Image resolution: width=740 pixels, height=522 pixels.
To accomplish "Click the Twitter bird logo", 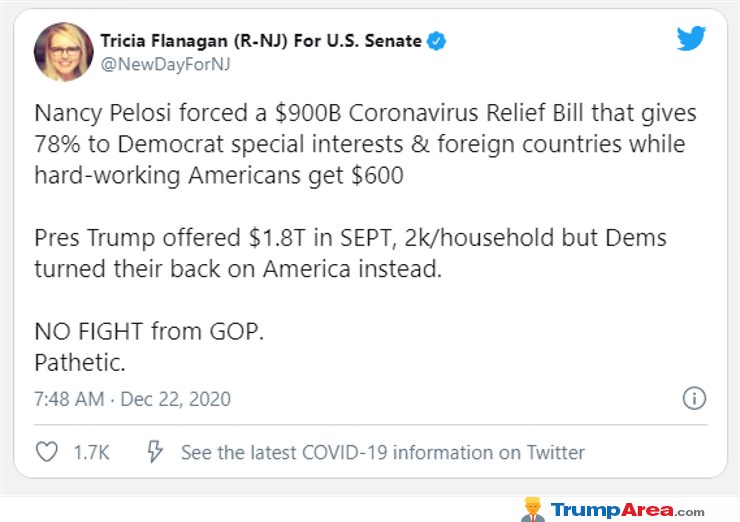I will (x=691, y=38).
